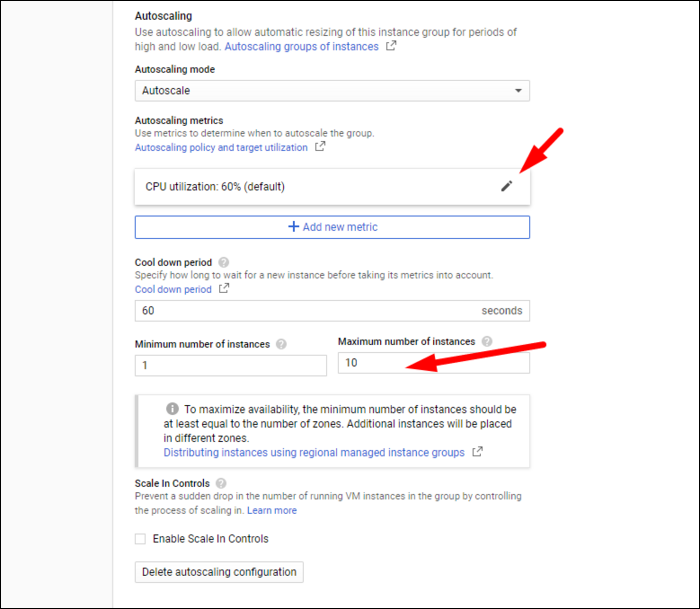Click Delete autoscaling configuration button

point(219,572)
